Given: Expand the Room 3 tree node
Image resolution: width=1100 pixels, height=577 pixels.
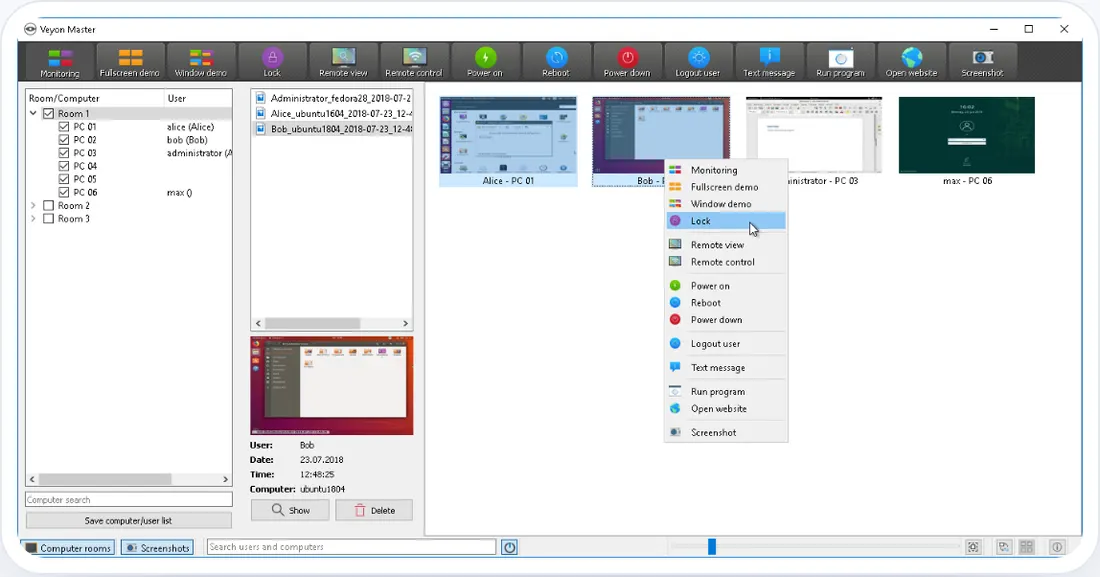Looking at the screenshot, I should tap(33, 219).
